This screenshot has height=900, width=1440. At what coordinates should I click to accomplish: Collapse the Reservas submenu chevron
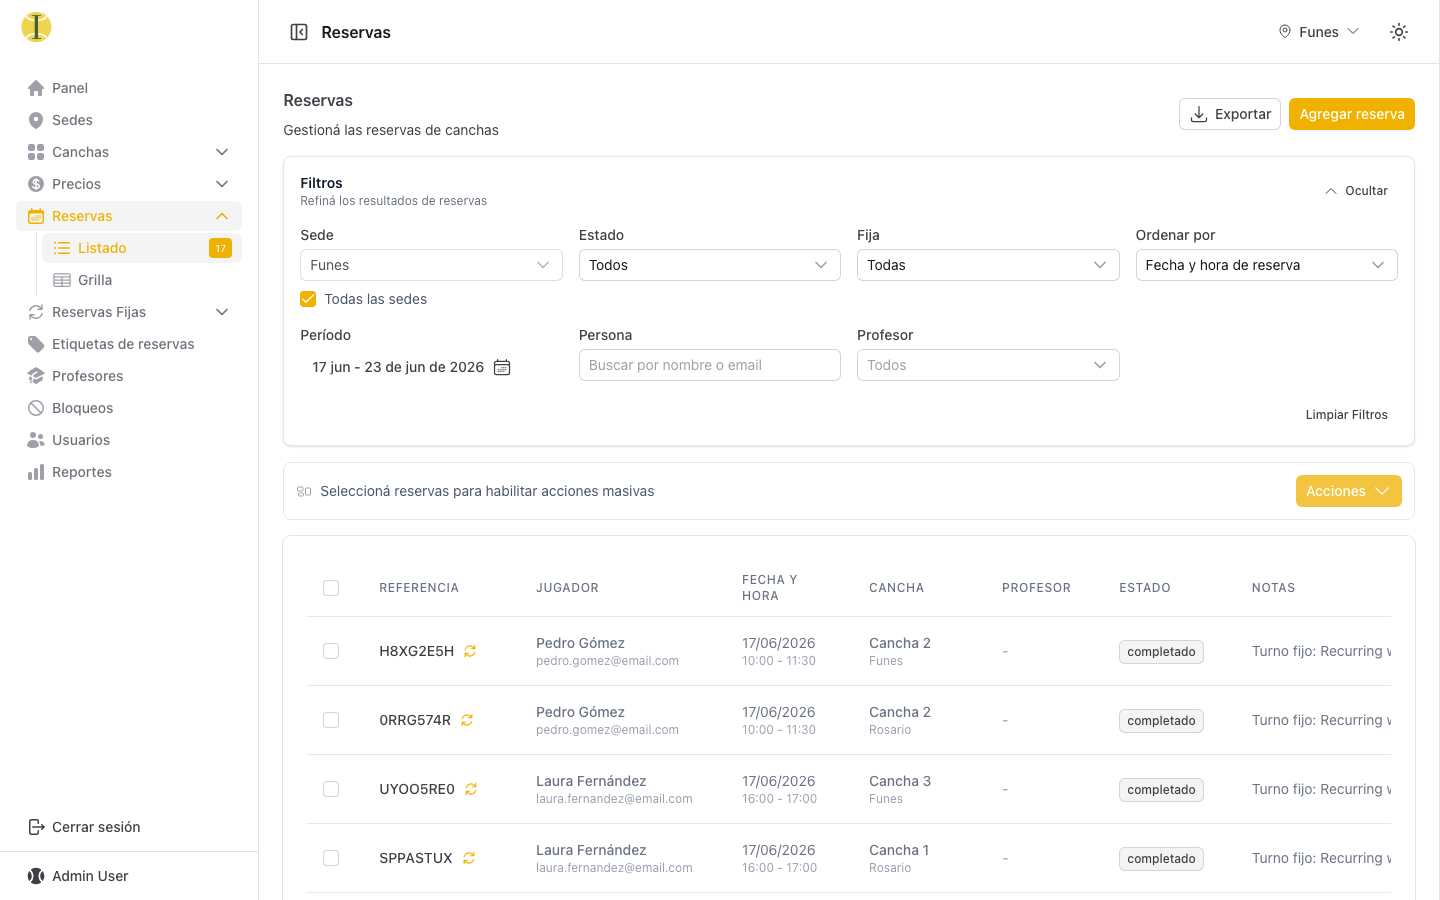(x=222, y=216)
